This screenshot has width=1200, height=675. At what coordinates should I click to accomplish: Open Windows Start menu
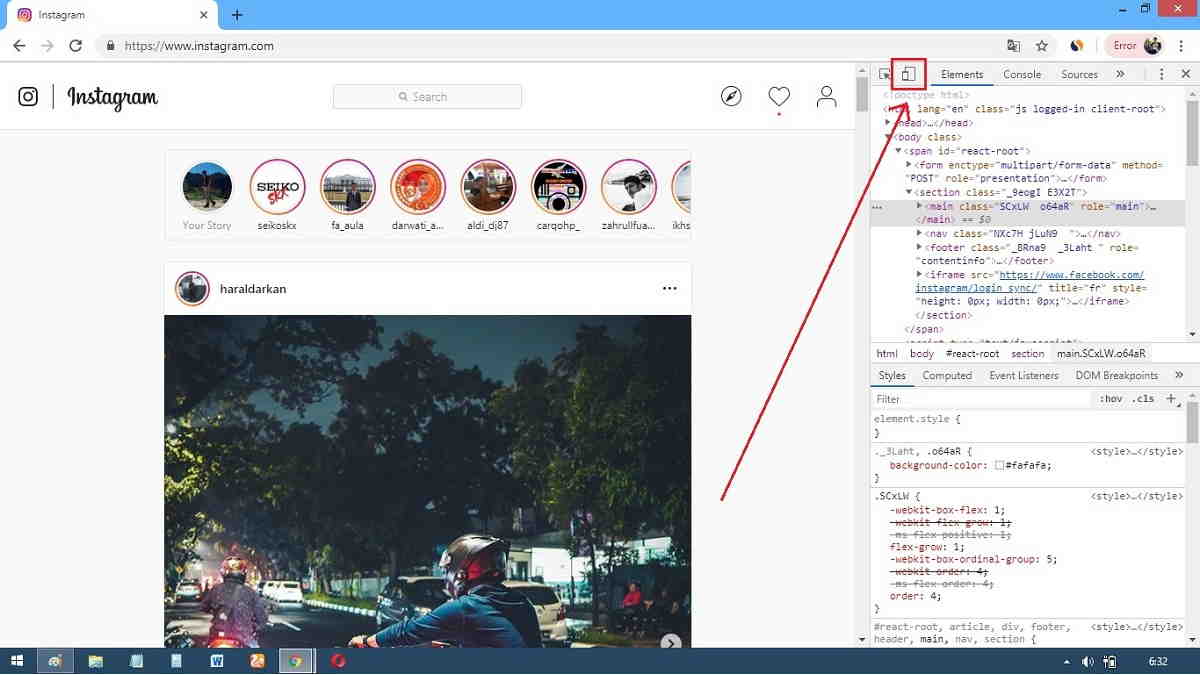pyautogui.click(x=17, y=661)
